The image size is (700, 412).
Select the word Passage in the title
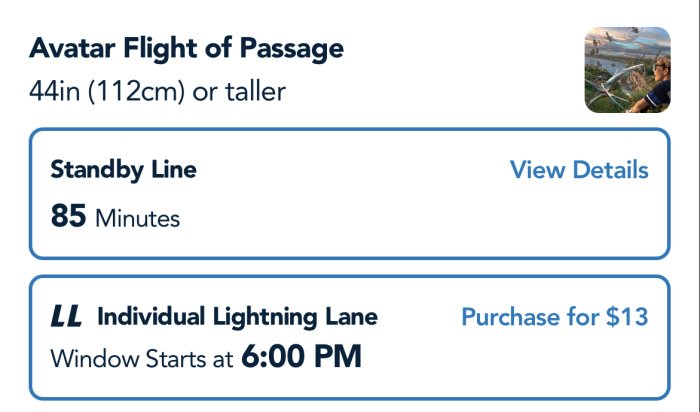coord(292,49)
